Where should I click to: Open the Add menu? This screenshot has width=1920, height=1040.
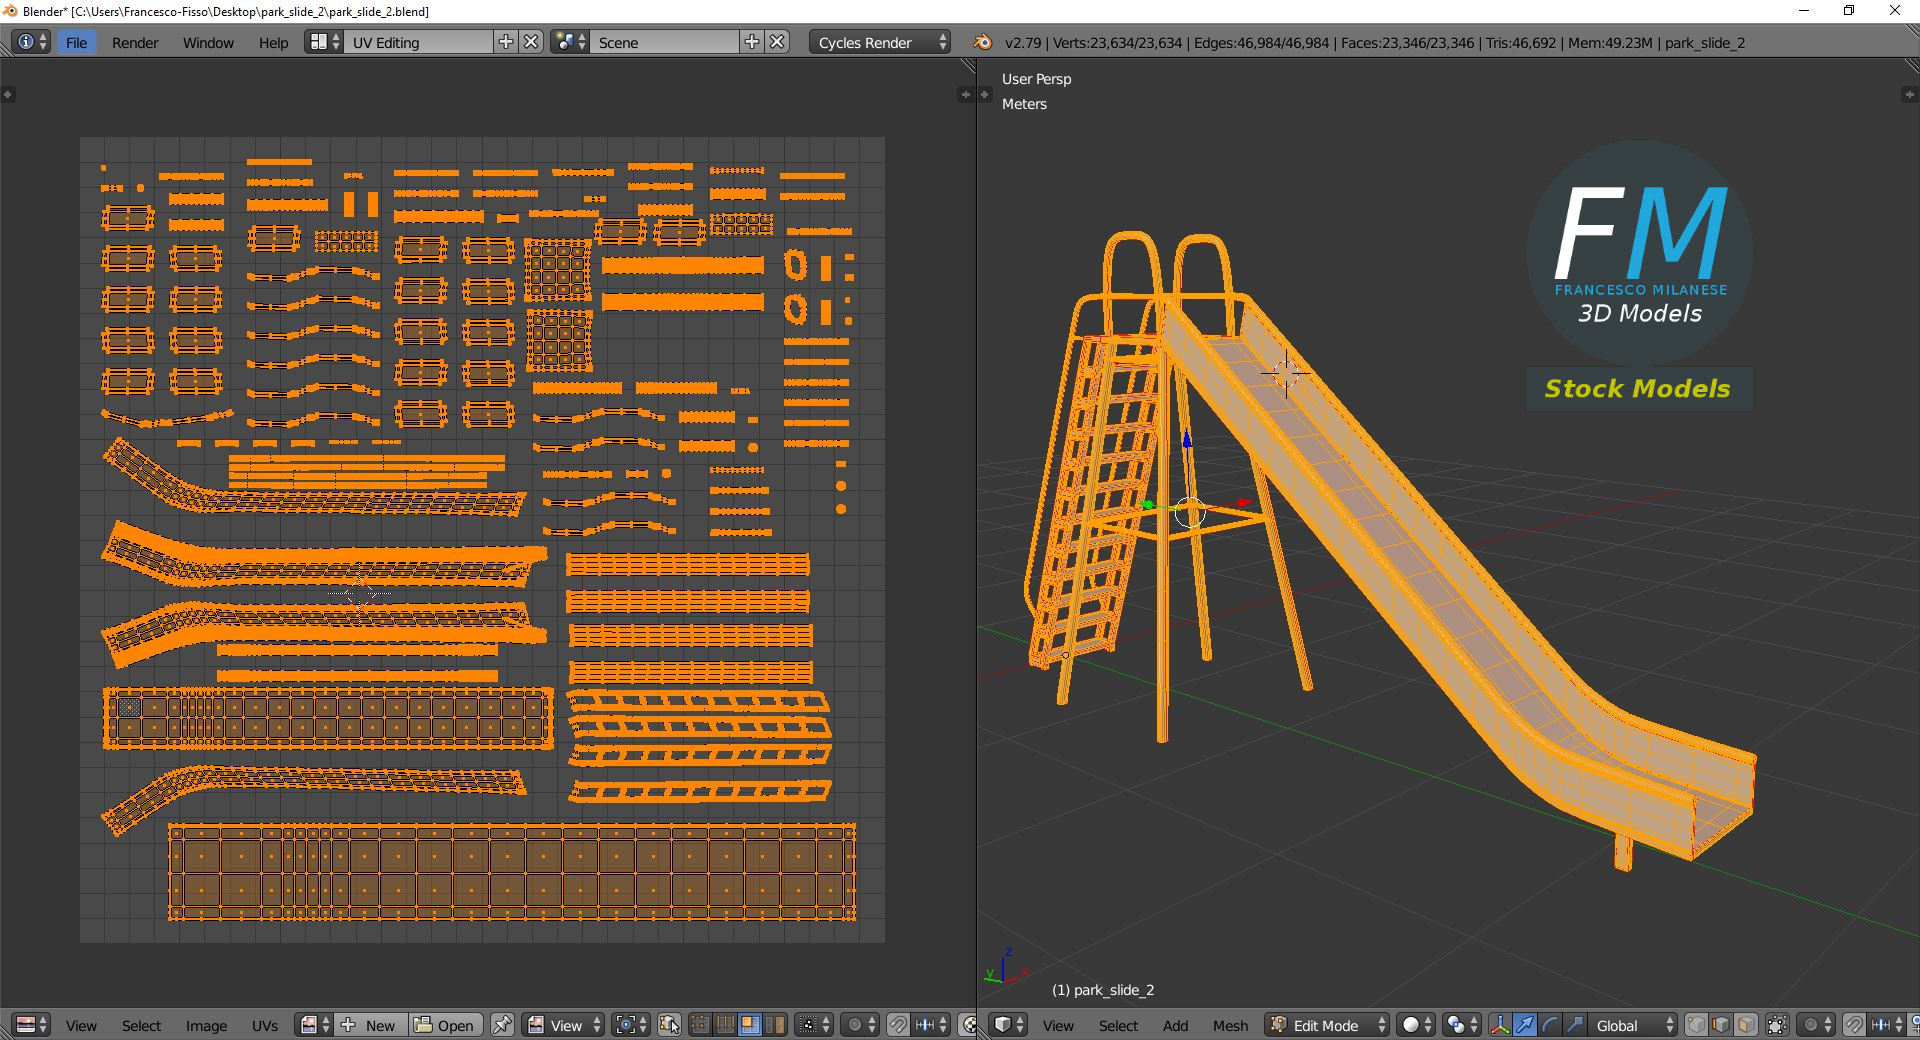tap(1175, 1025)
